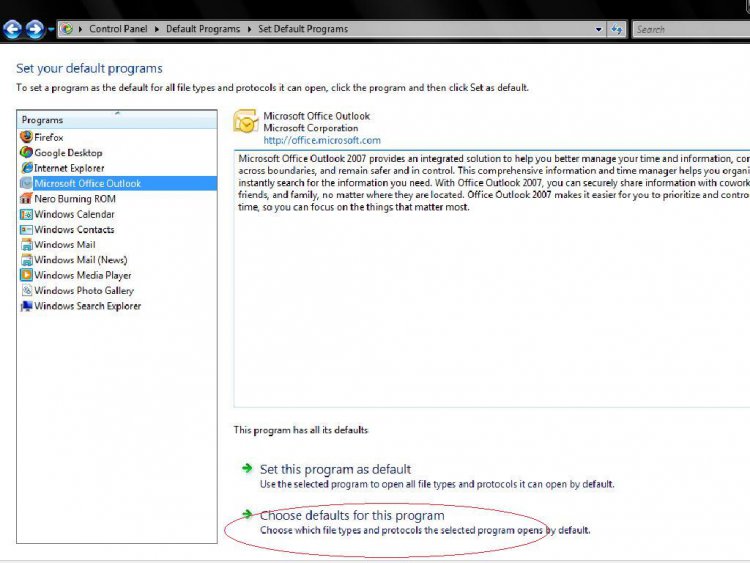This screenshot has height=563, width=750.
Task: Click green arrow beside Set this program as default
Action: [x=247, y=468]
